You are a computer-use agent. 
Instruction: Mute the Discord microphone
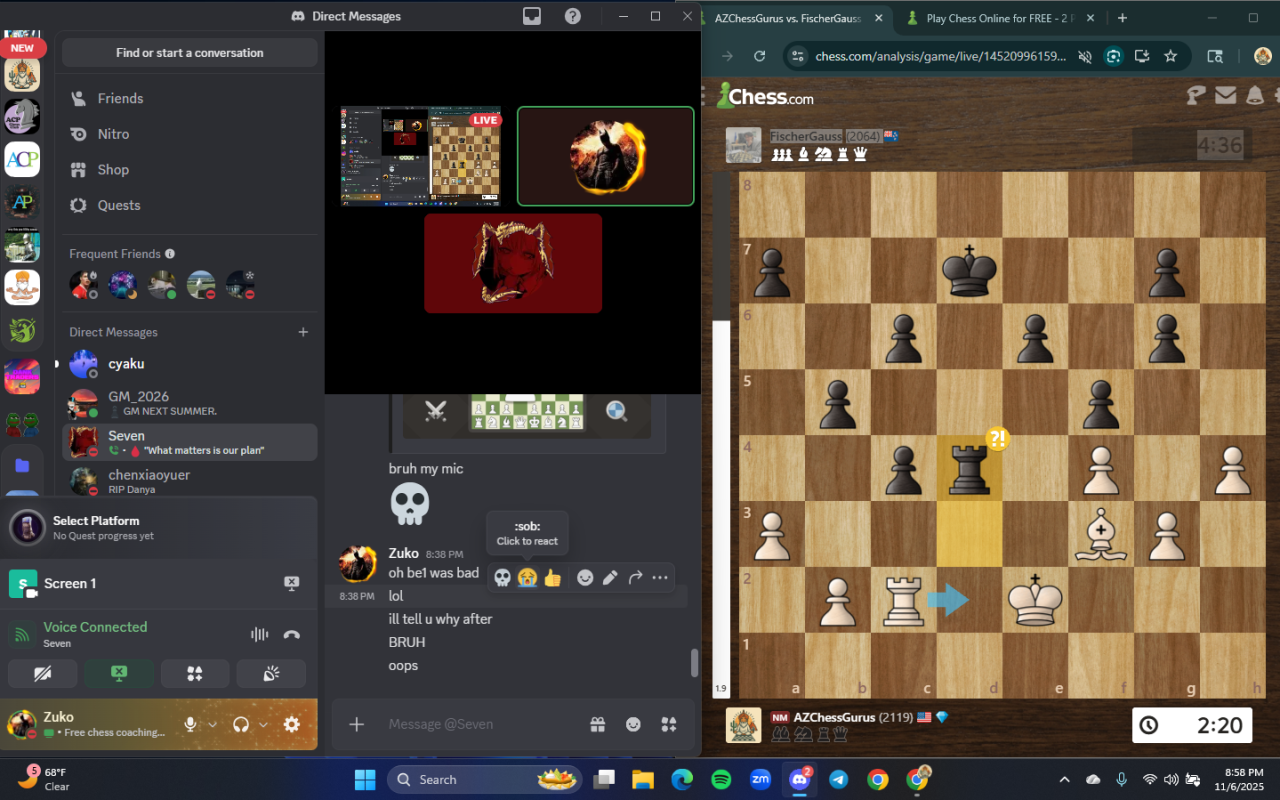(190, 724)
